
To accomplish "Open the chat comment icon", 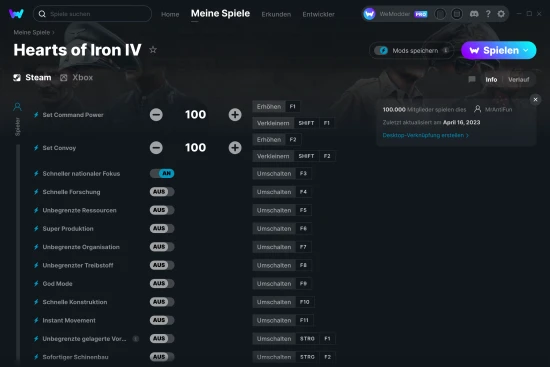I will 472,79.
